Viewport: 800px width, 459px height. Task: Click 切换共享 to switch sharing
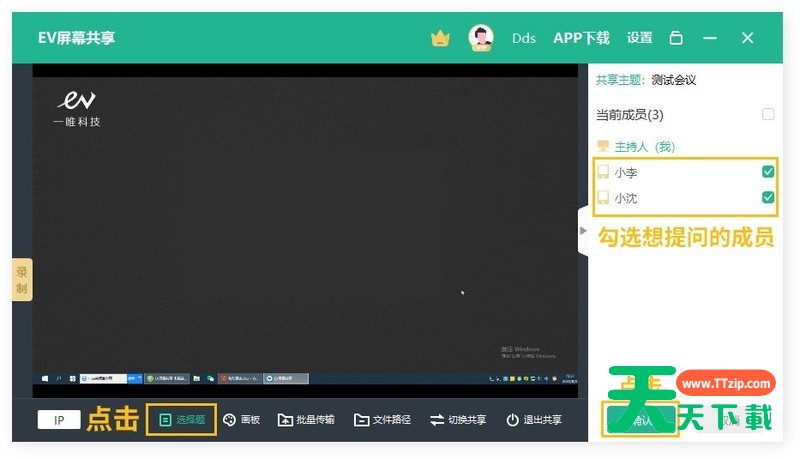point(458,420)
